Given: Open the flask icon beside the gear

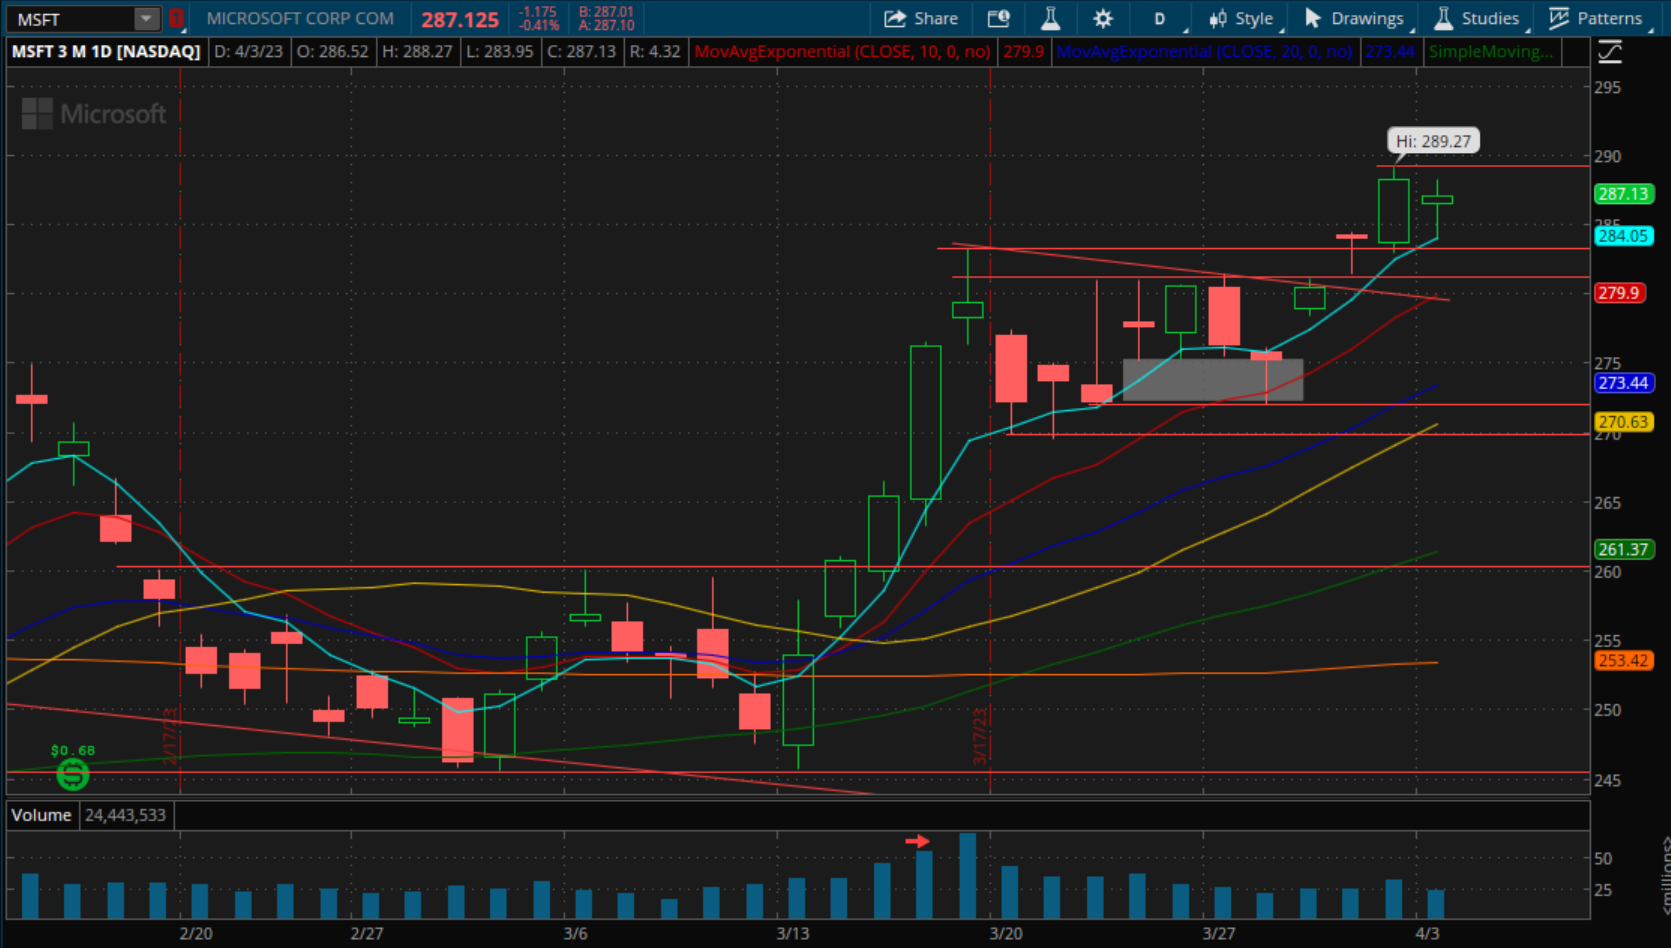Looking at the screenshot, I should click(x=1050, y=18).
